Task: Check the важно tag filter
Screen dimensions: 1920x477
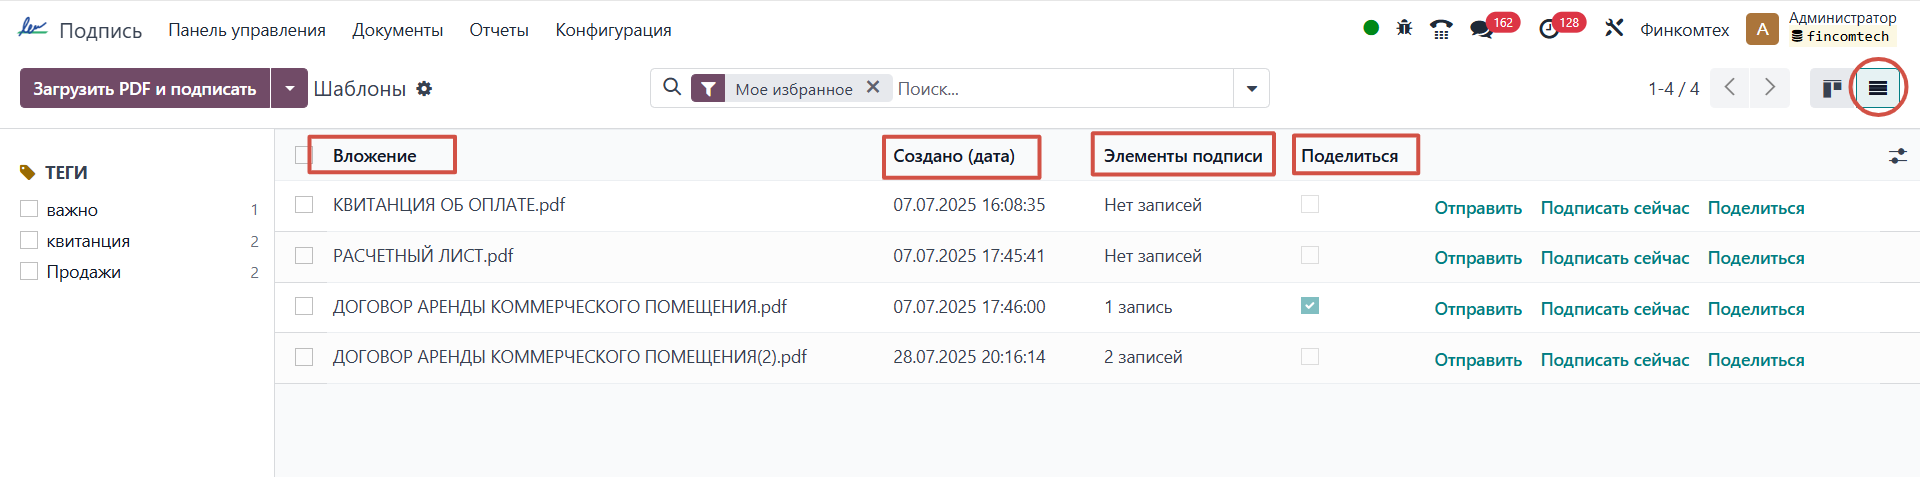Action: [x=30, y=209]
